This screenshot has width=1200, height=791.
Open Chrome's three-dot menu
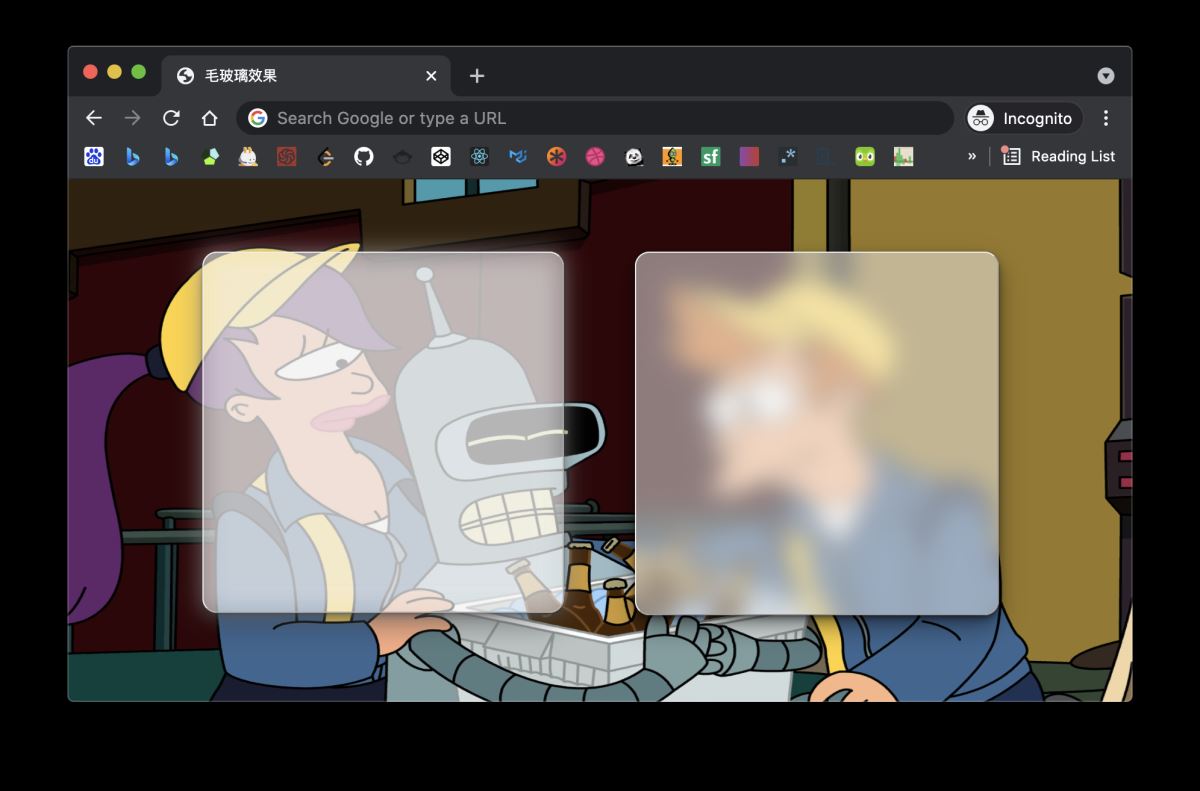point(1105,118)
